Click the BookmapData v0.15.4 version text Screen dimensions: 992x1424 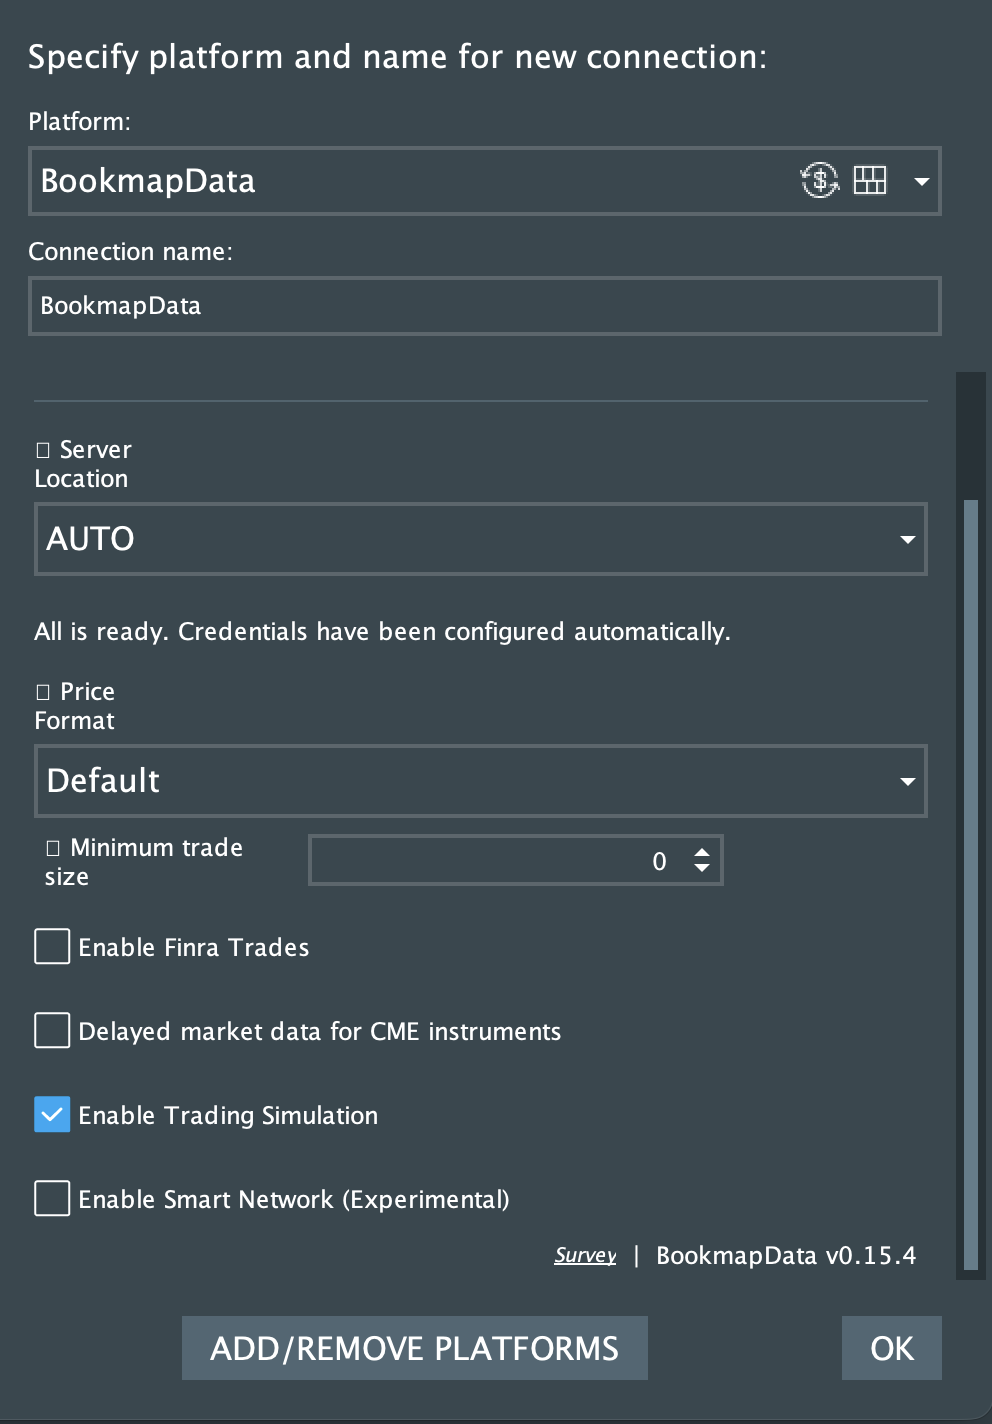pyautogui.click(x=786, y=1256)
